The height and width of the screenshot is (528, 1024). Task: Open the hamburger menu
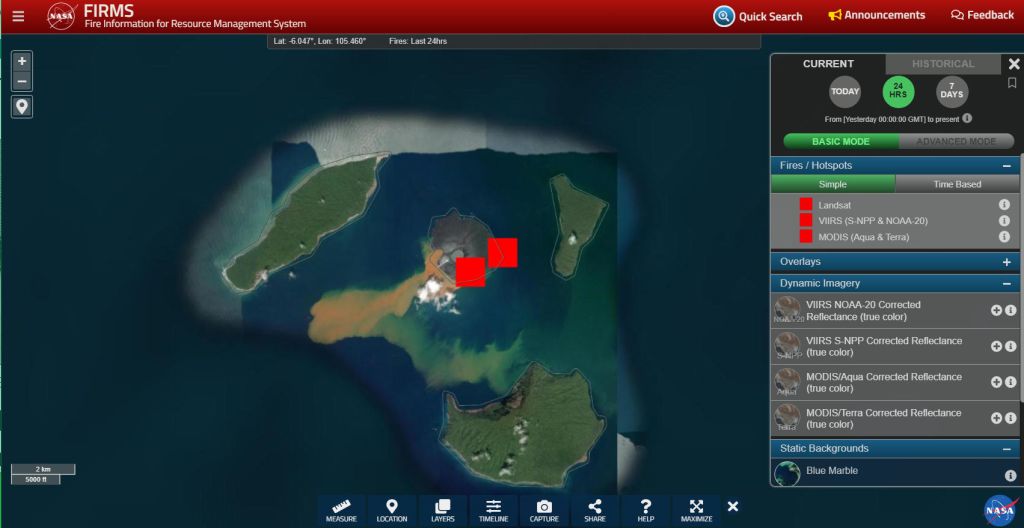18,16
